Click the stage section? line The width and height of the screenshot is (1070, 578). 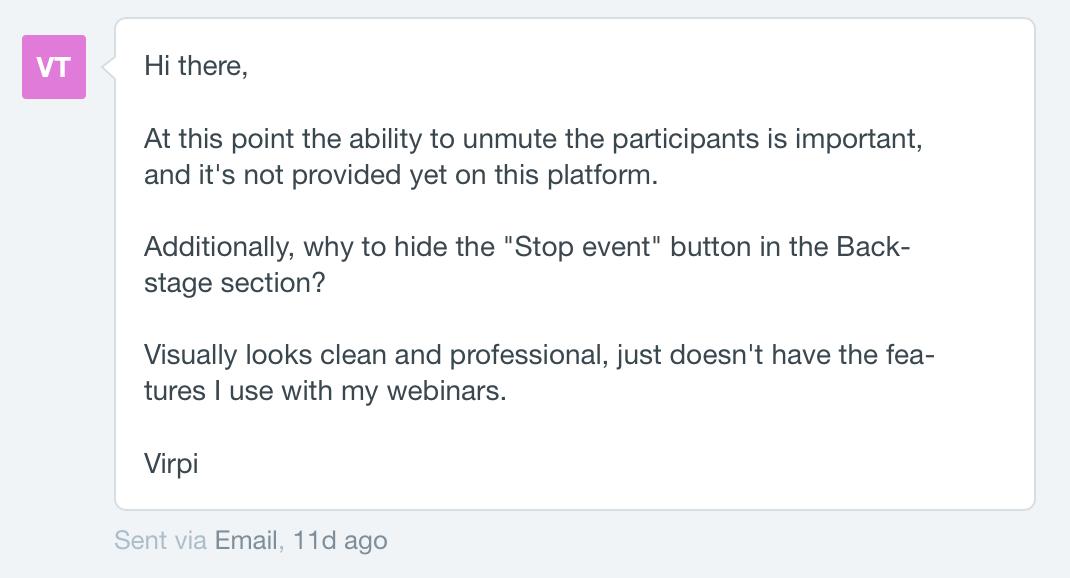click(x=235, y=283)
